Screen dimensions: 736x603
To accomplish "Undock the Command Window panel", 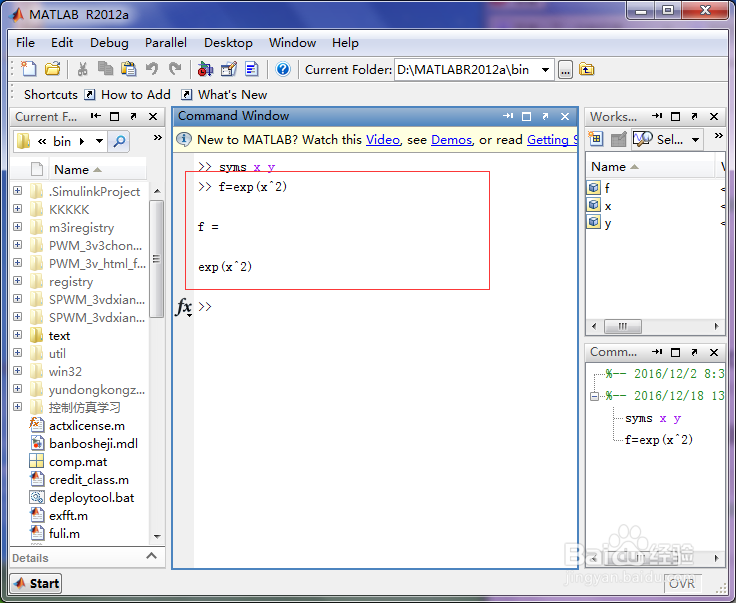I will (x=545, y=116).
